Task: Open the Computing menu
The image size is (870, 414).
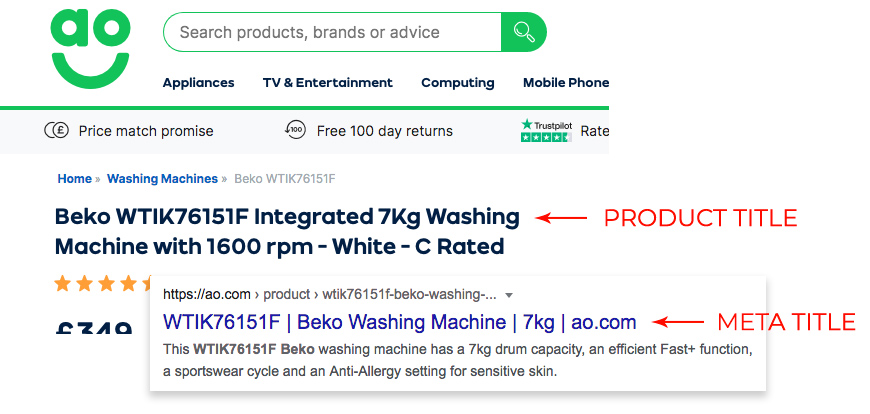Action: 458,83
